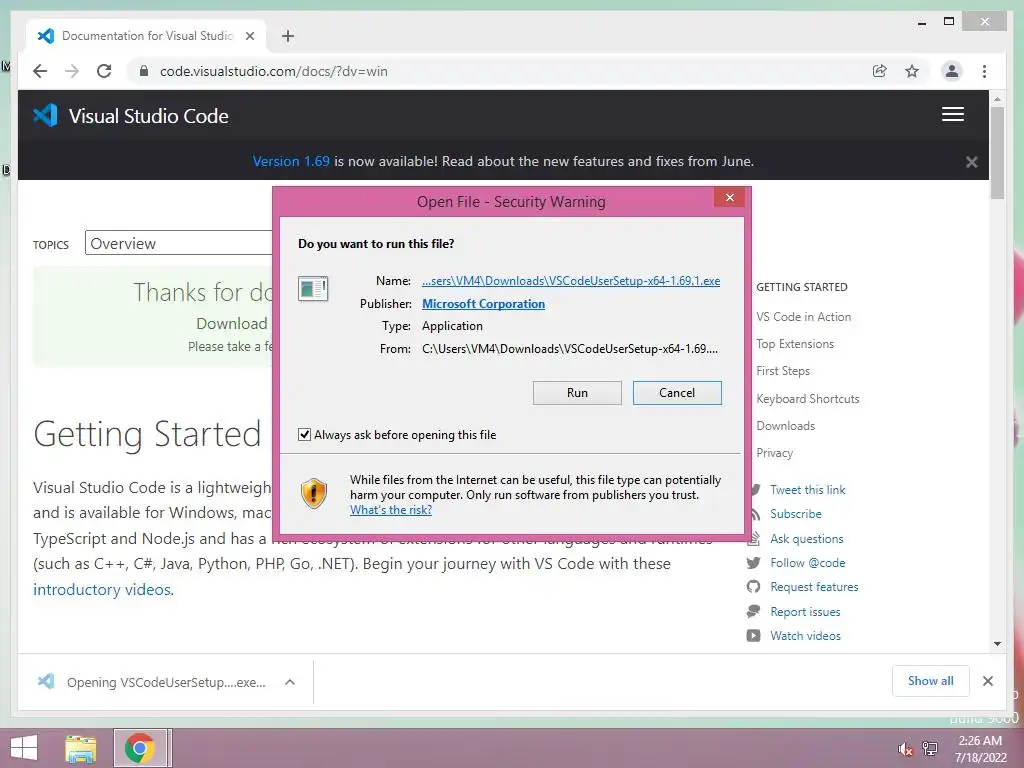Click the GitHub icon by Request features
Viewport: 1024px width, 768px height.
753,586
